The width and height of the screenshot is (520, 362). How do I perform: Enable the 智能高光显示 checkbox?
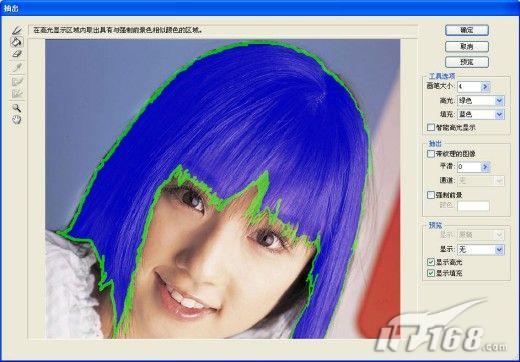(431, 127)
